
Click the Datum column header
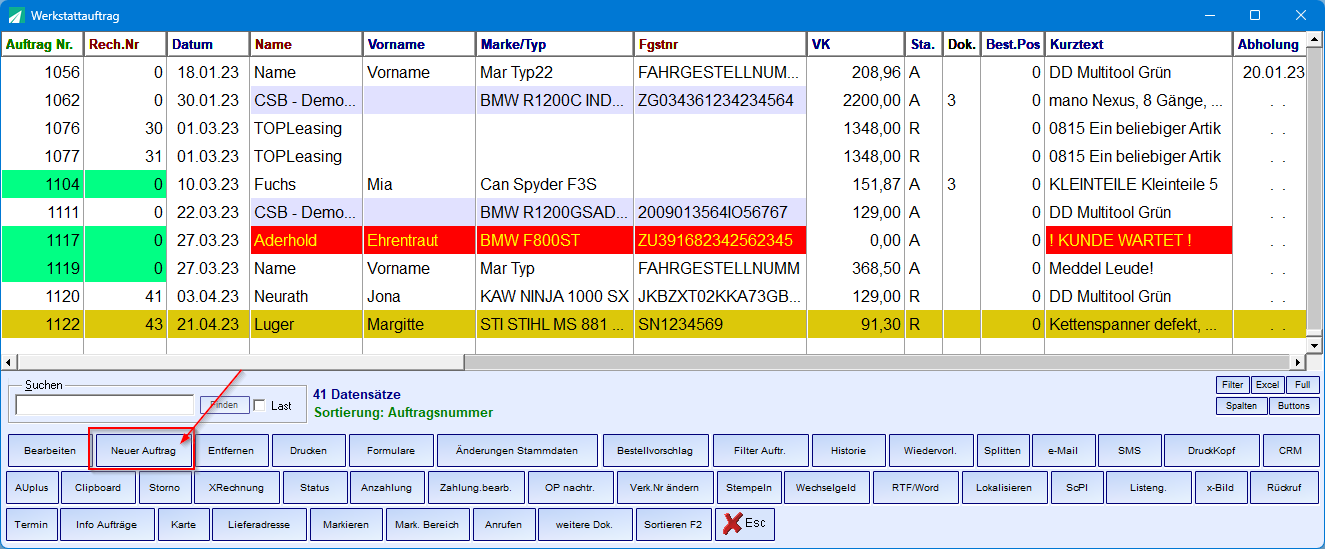[208, 44]
